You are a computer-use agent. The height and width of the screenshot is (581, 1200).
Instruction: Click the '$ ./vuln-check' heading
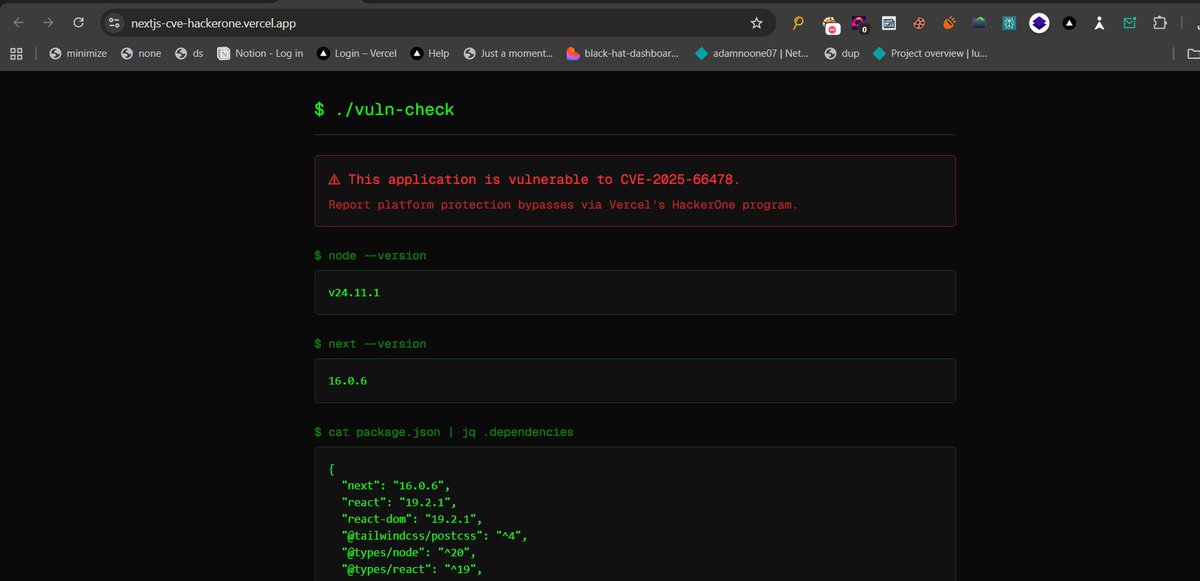click(384, 109)
